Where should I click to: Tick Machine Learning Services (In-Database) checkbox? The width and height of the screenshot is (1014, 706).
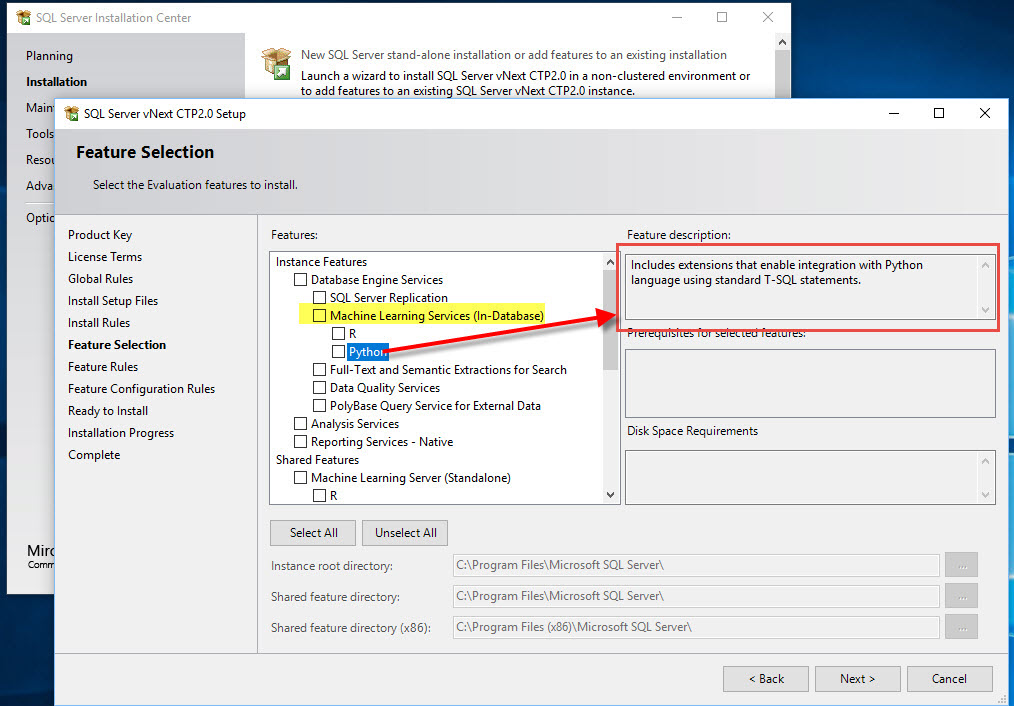click(319, 316)
